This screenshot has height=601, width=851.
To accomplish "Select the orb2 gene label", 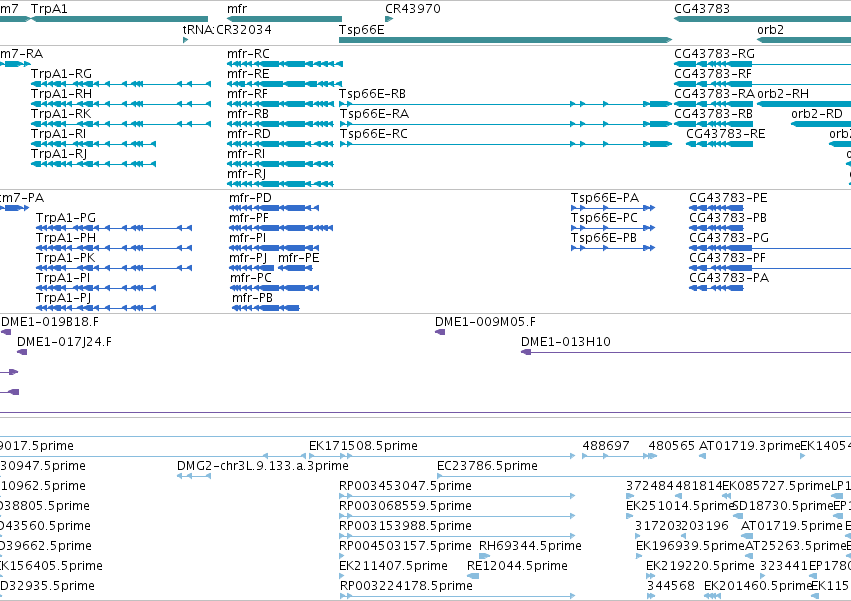I will pos(770,29).
